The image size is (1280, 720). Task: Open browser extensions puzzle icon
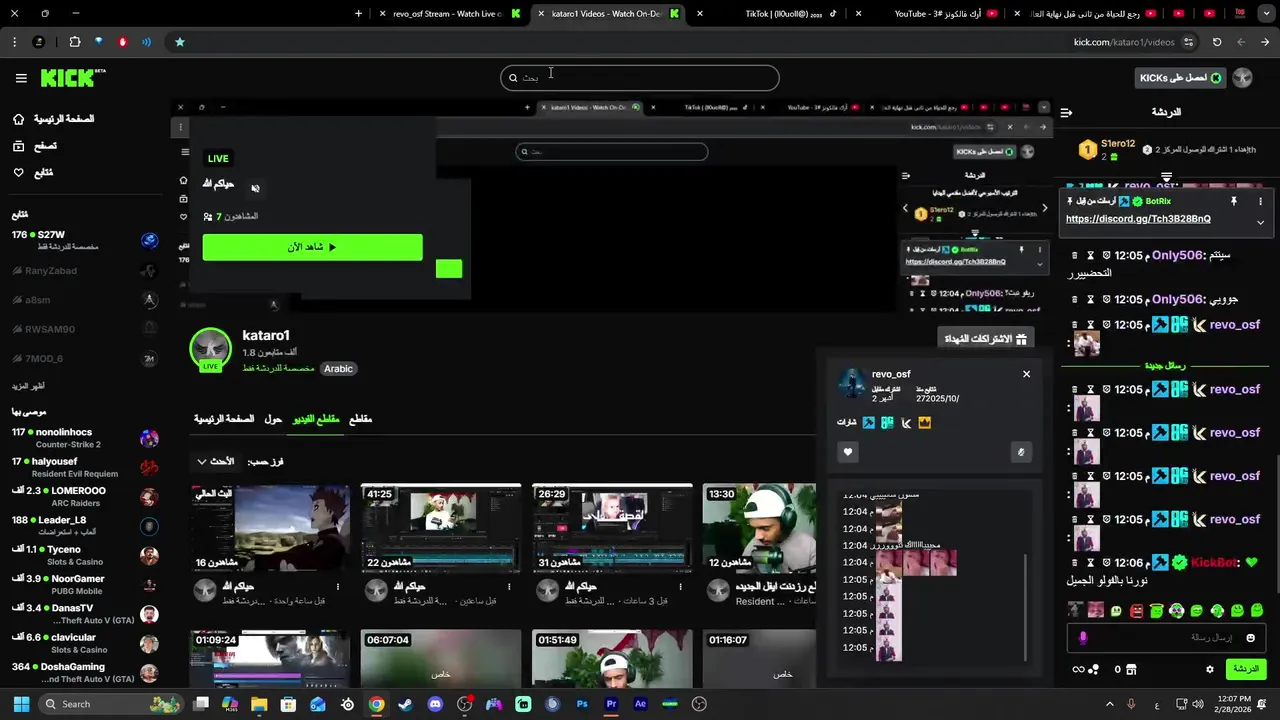[75, 42]
